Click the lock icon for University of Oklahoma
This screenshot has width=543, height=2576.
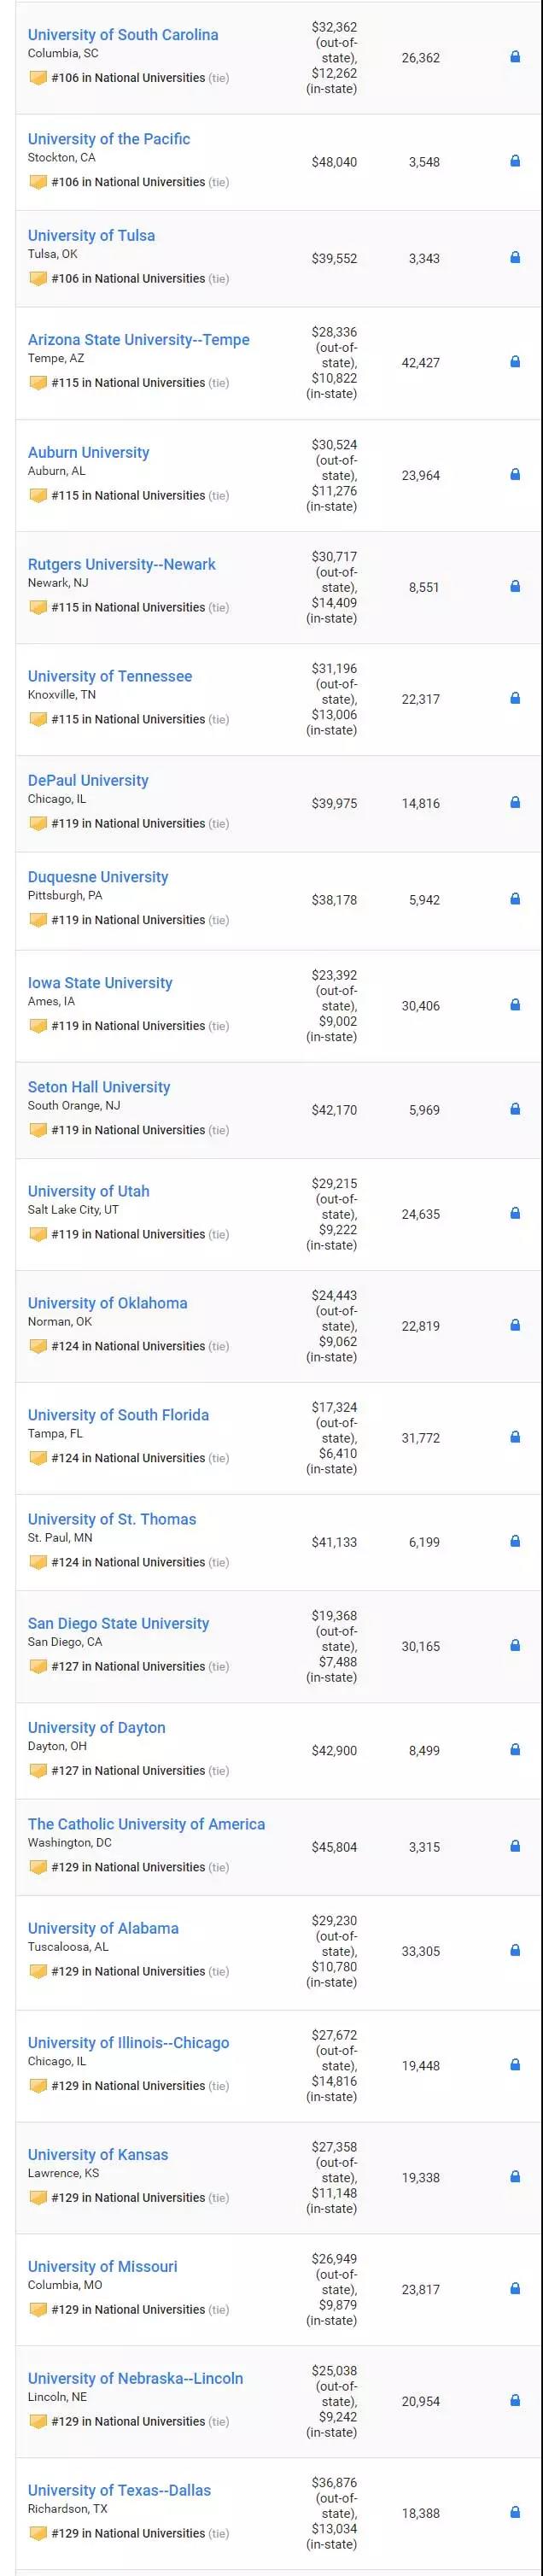(x=515, y=1325)
